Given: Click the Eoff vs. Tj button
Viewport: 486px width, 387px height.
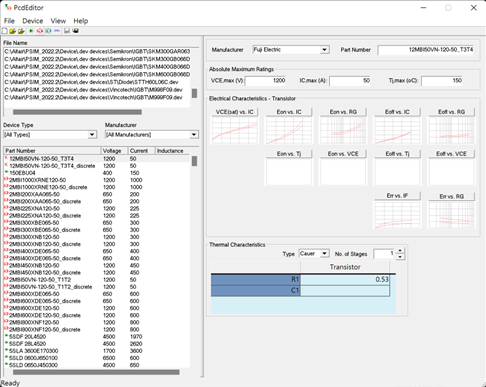Looking at the screenshot, I should [397, 154].
